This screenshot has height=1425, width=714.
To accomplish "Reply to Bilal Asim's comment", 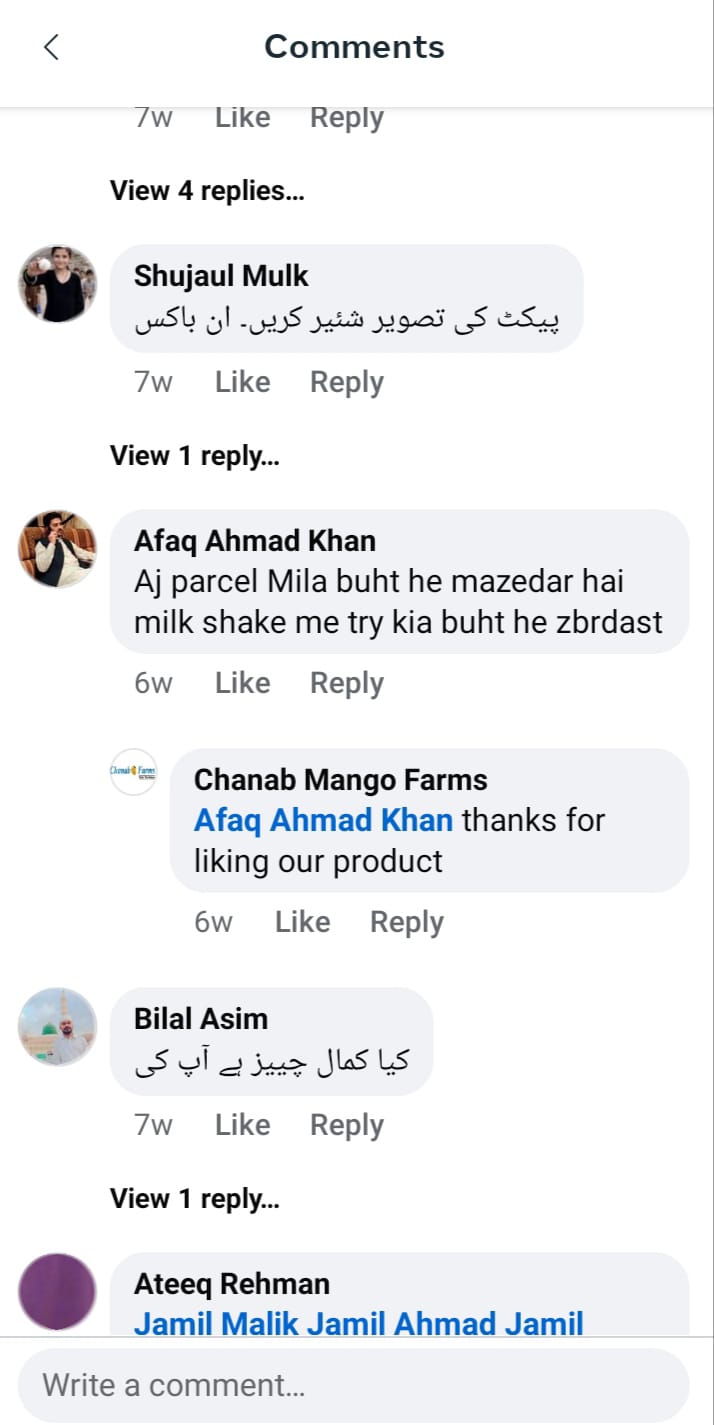I will 347,1125.
